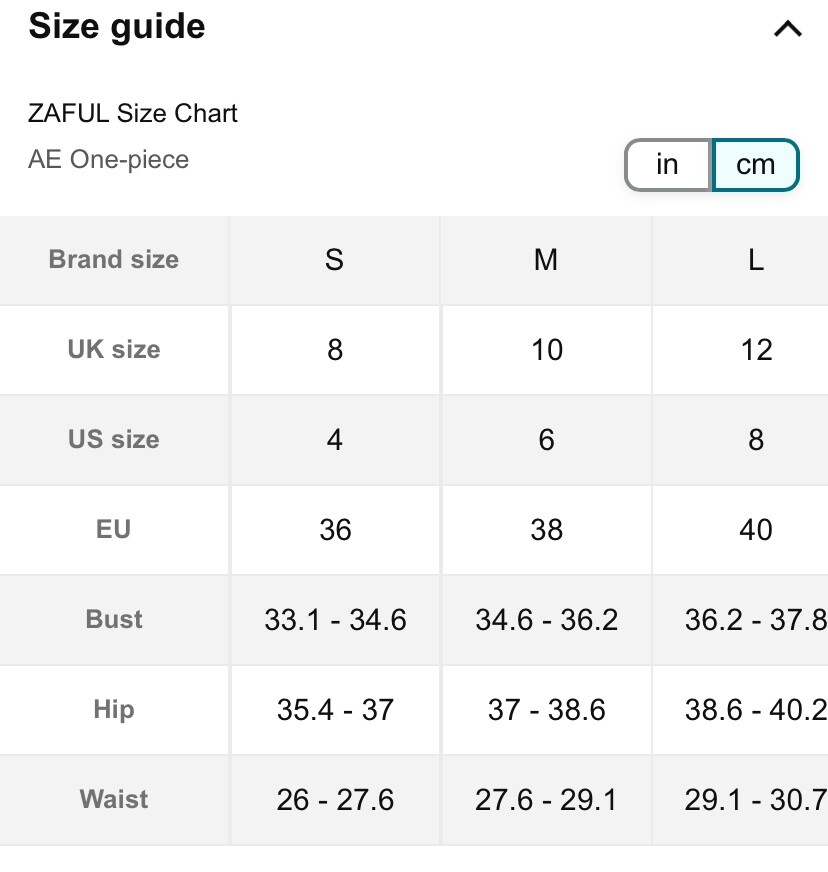This screenshot has width=828, height=872.
Task: Click the UK size row label
Action: [114, 350]
